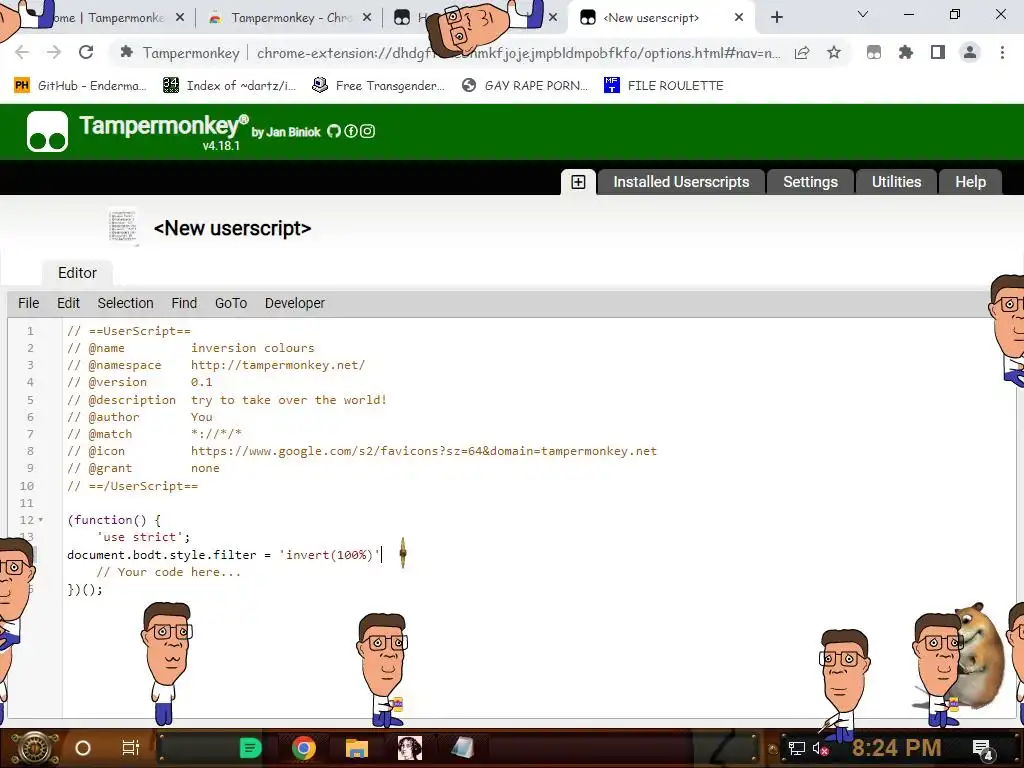The height and width of the screenshot is (768, 1024).
Task: Reload the page
Action: [x=86, y=52]
